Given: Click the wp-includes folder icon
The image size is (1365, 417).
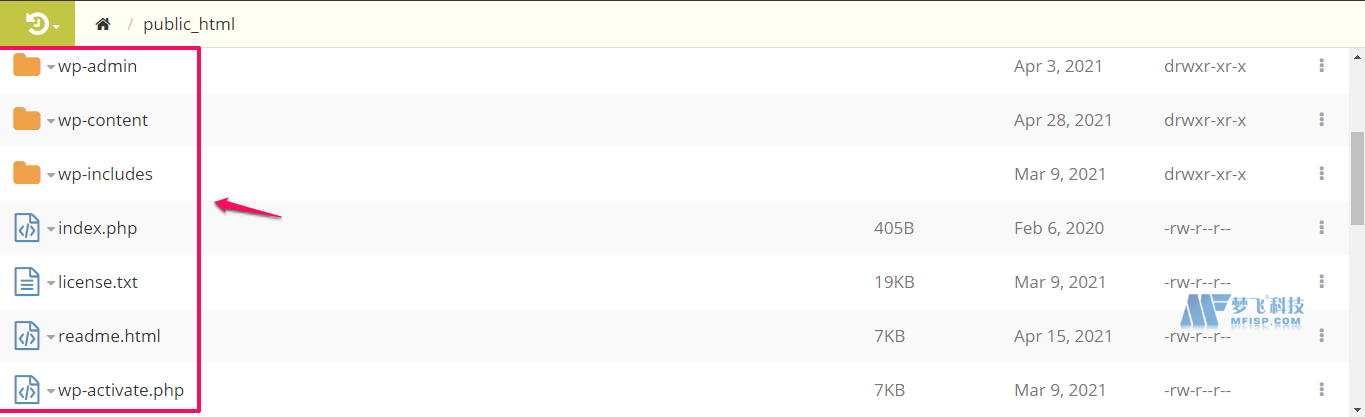Looking at the screenshot, I should (27, 174).
